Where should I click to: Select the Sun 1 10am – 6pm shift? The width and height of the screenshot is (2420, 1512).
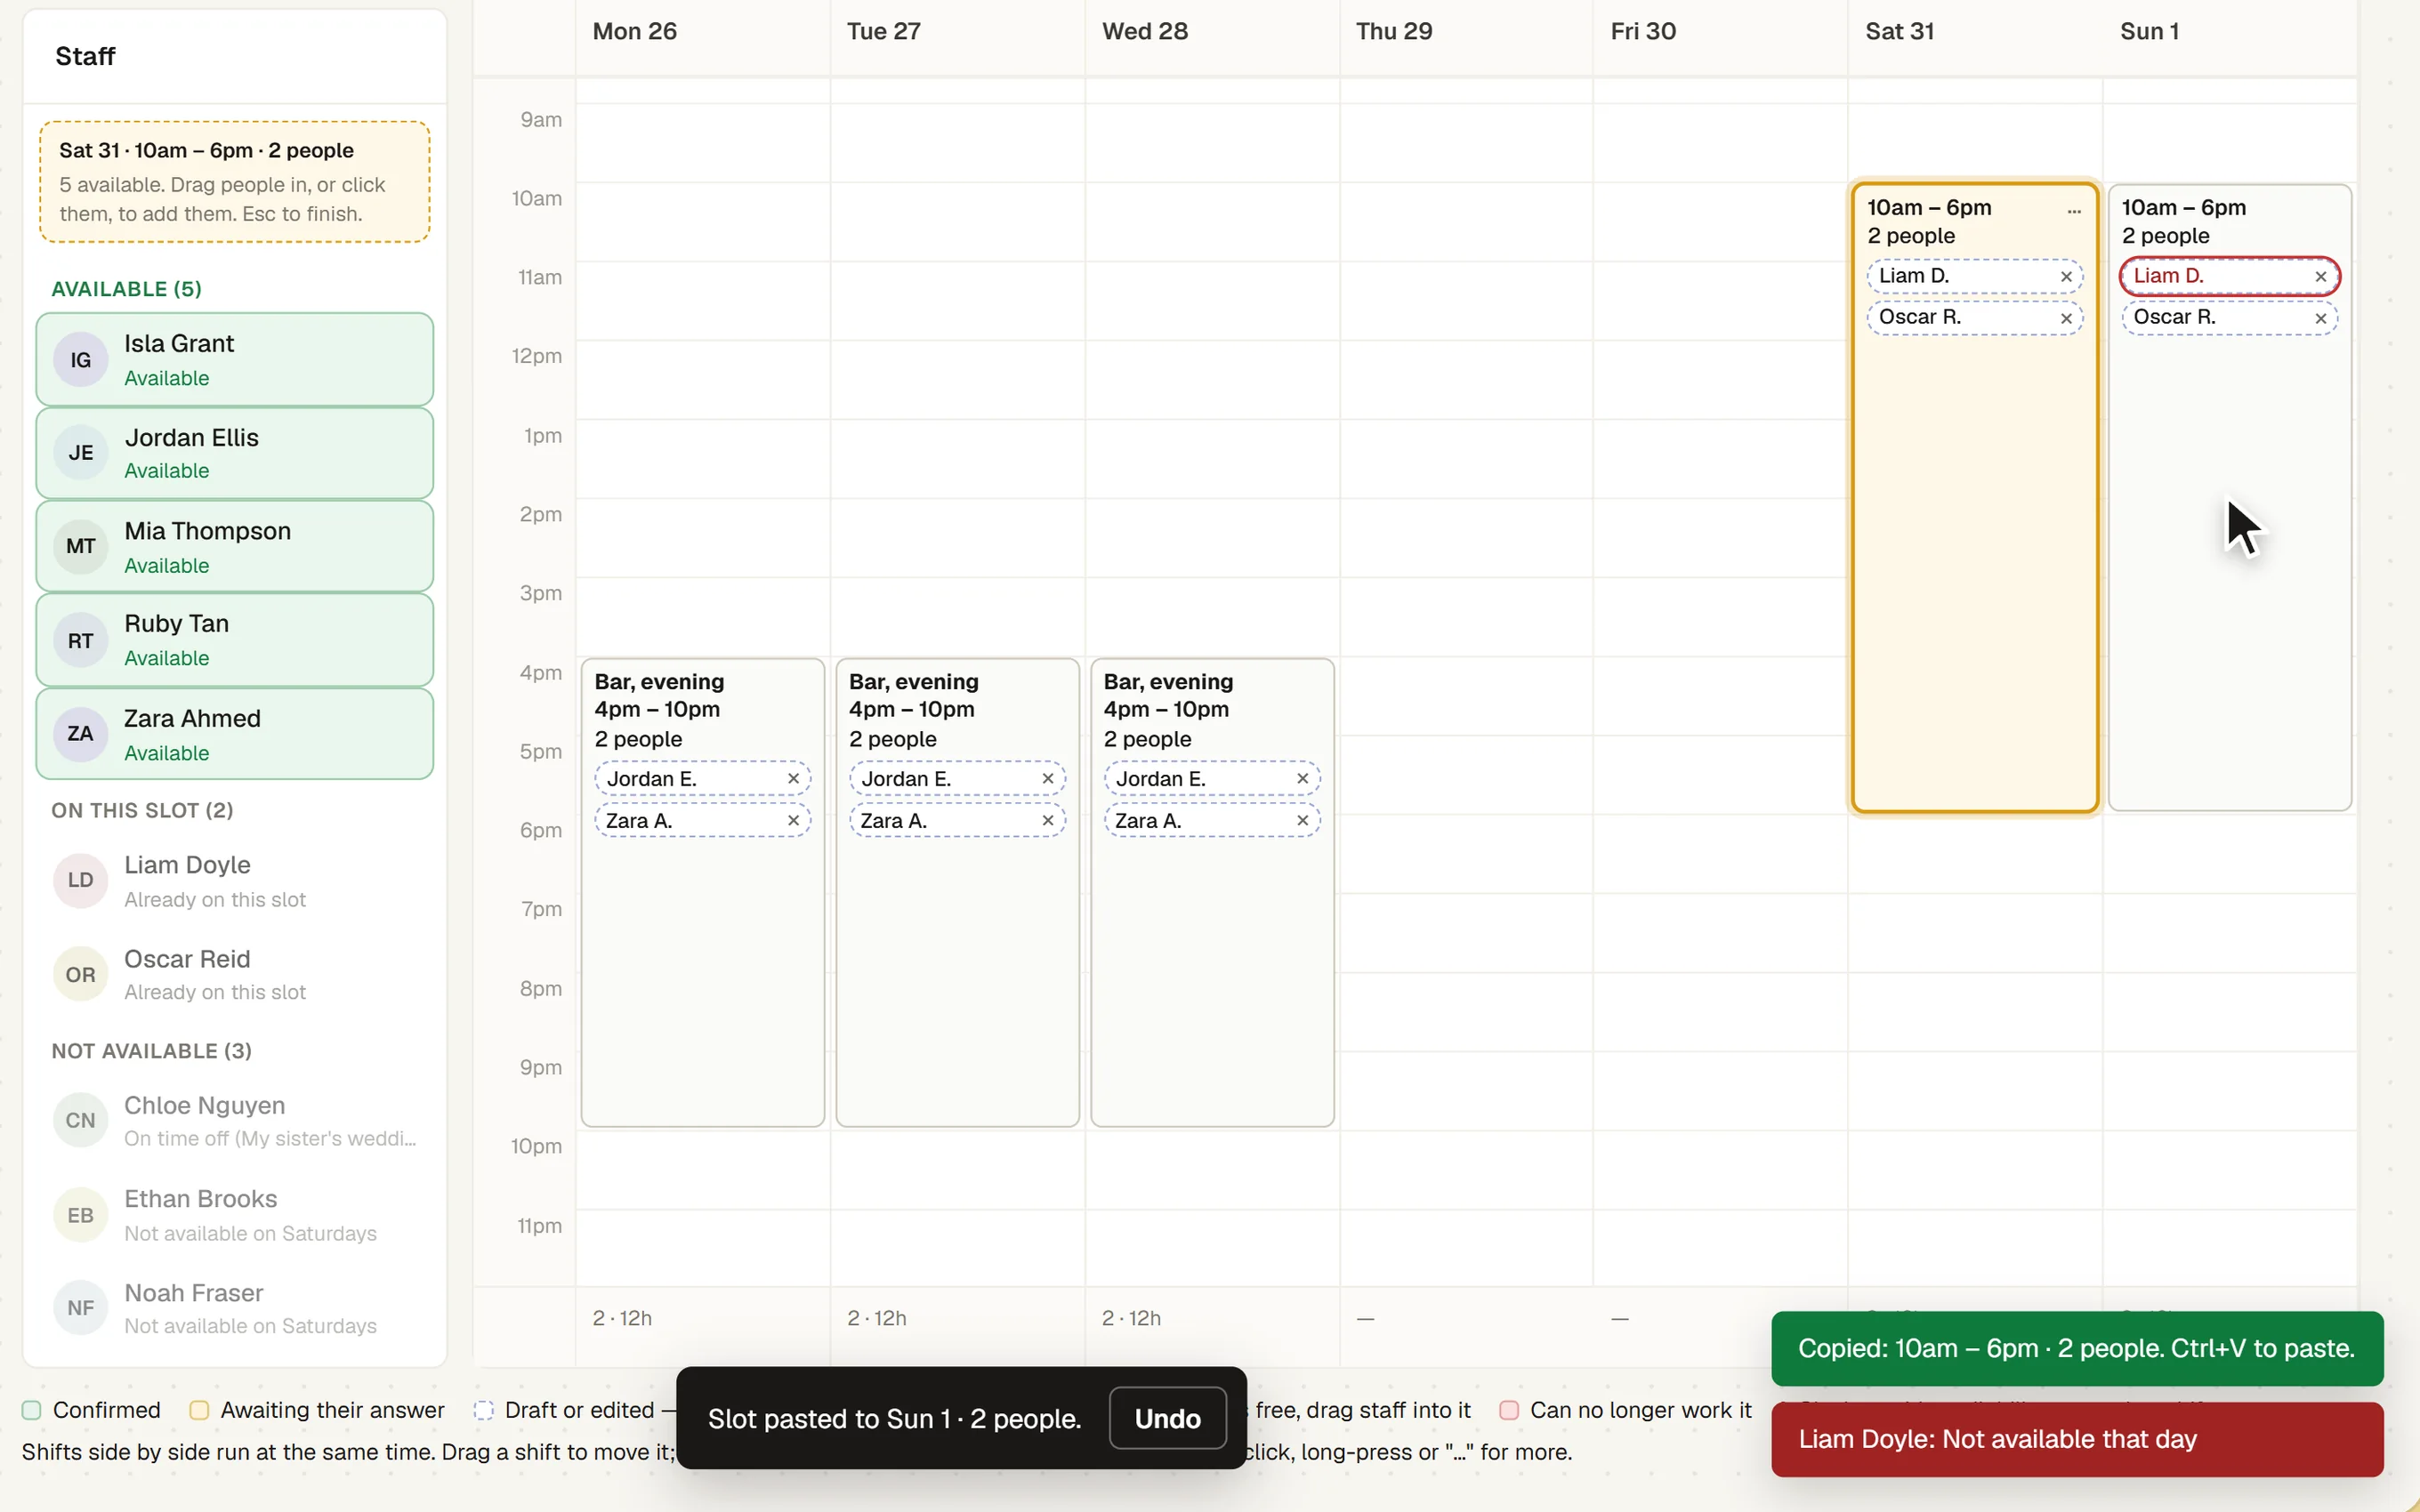click(x=2230, y=498)
